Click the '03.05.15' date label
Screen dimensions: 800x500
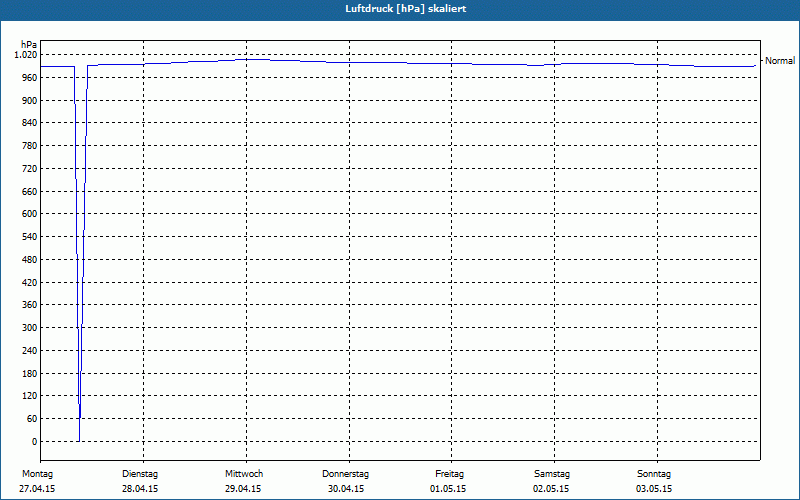tap(655, 489)
